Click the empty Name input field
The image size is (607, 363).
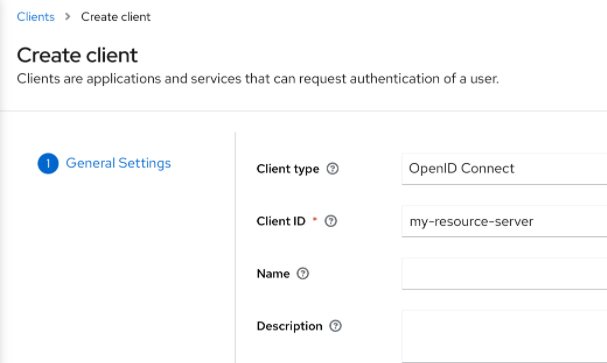pyautogui.click(x=504, y=274)
